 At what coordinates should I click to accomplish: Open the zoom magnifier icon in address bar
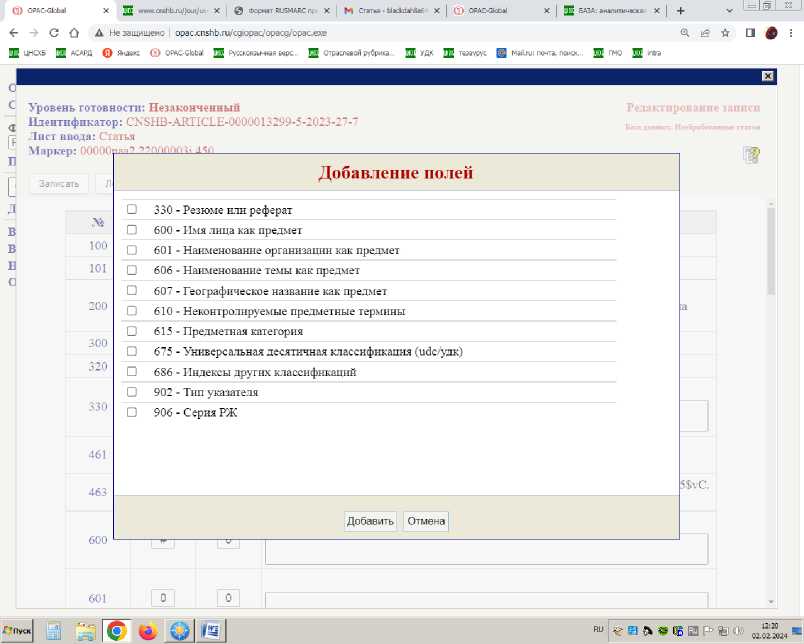click(x=685, y=33)
